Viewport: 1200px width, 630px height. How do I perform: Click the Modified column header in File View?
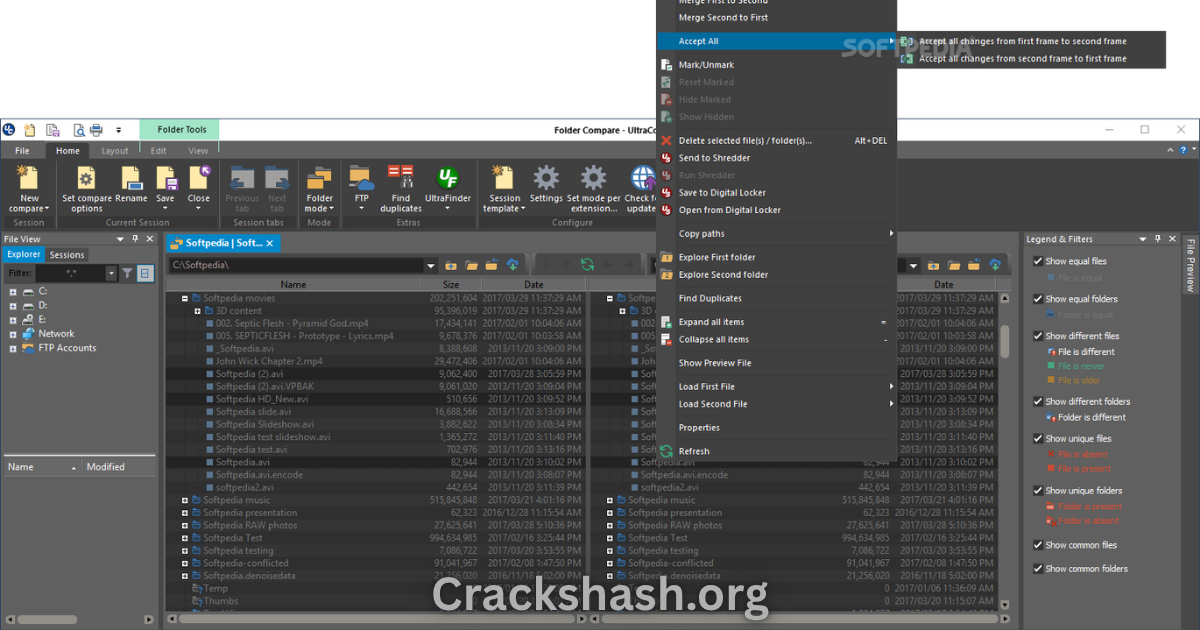pos(119,467)
